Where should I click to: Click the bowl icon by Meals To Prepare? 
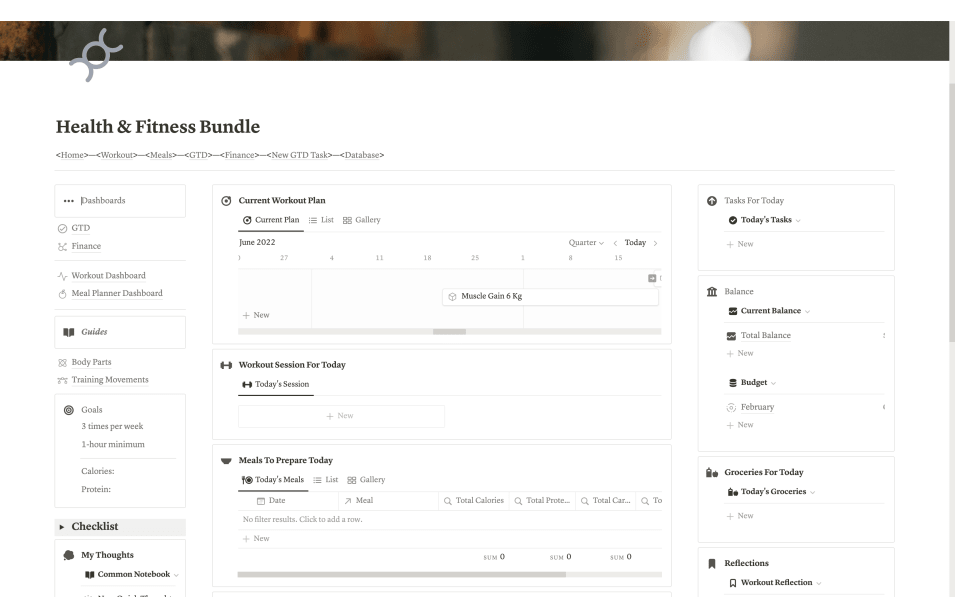tap(226, 461)
